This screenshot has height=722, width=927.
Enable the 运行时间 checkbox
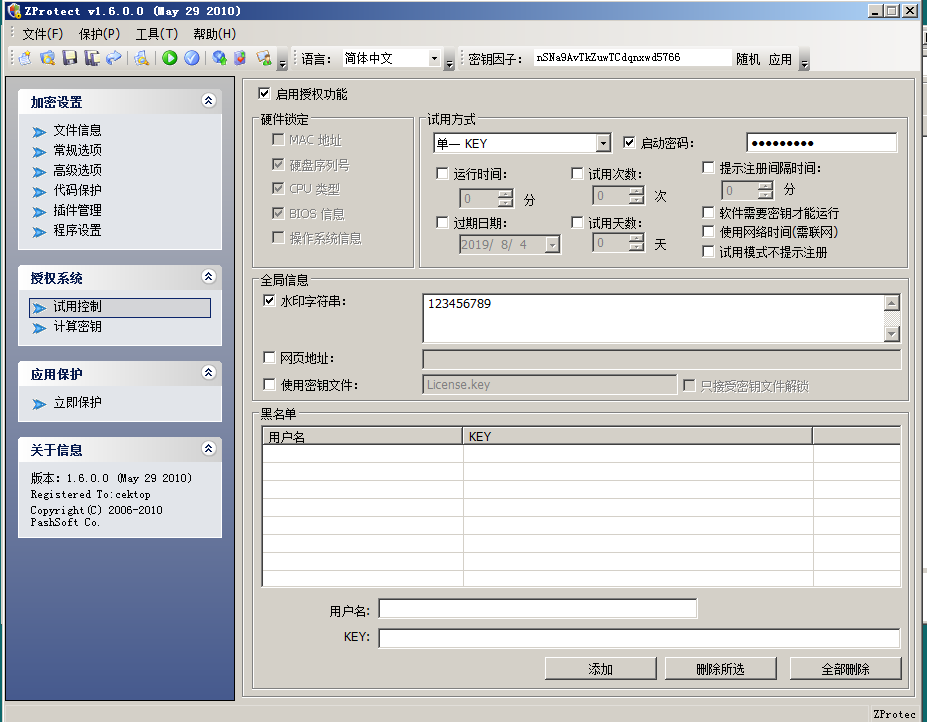pyautogui.click(x=441, y=173)
